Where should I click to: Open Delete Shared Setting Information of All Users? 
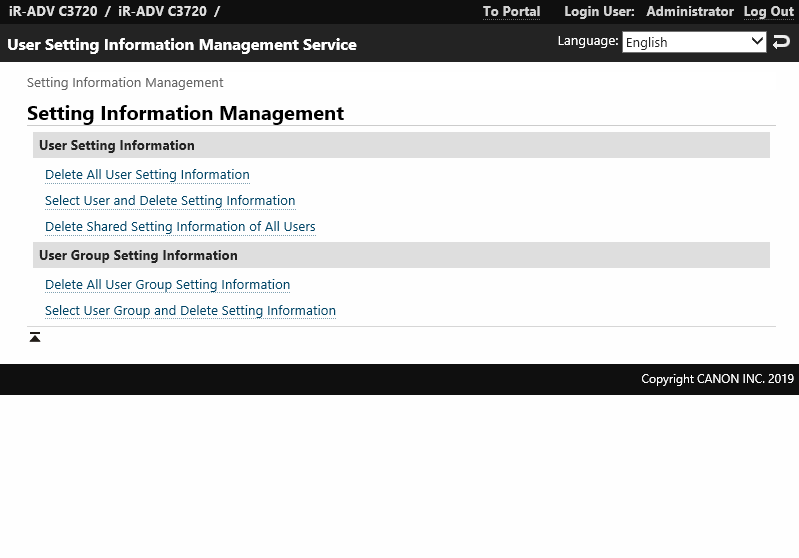(x=180, y=227)
